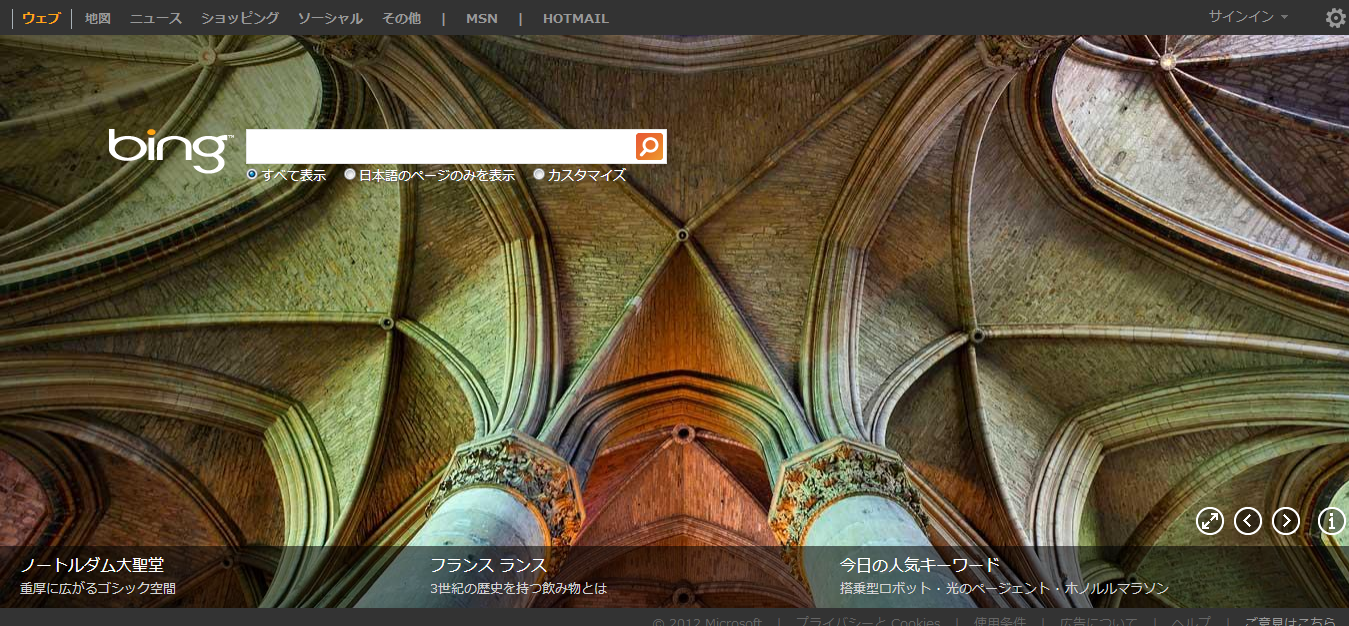
Task: Open the その他 menu
Action: pos(401,18)
